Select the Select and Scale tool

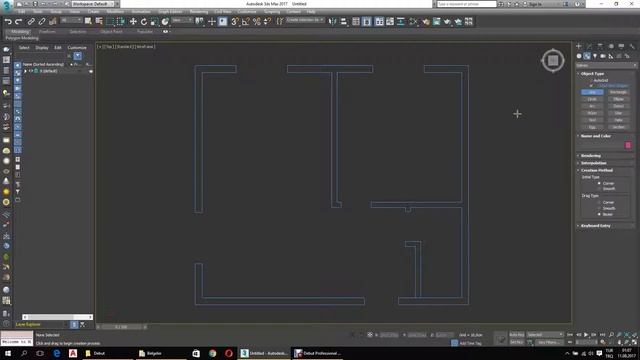click(154, 22)
